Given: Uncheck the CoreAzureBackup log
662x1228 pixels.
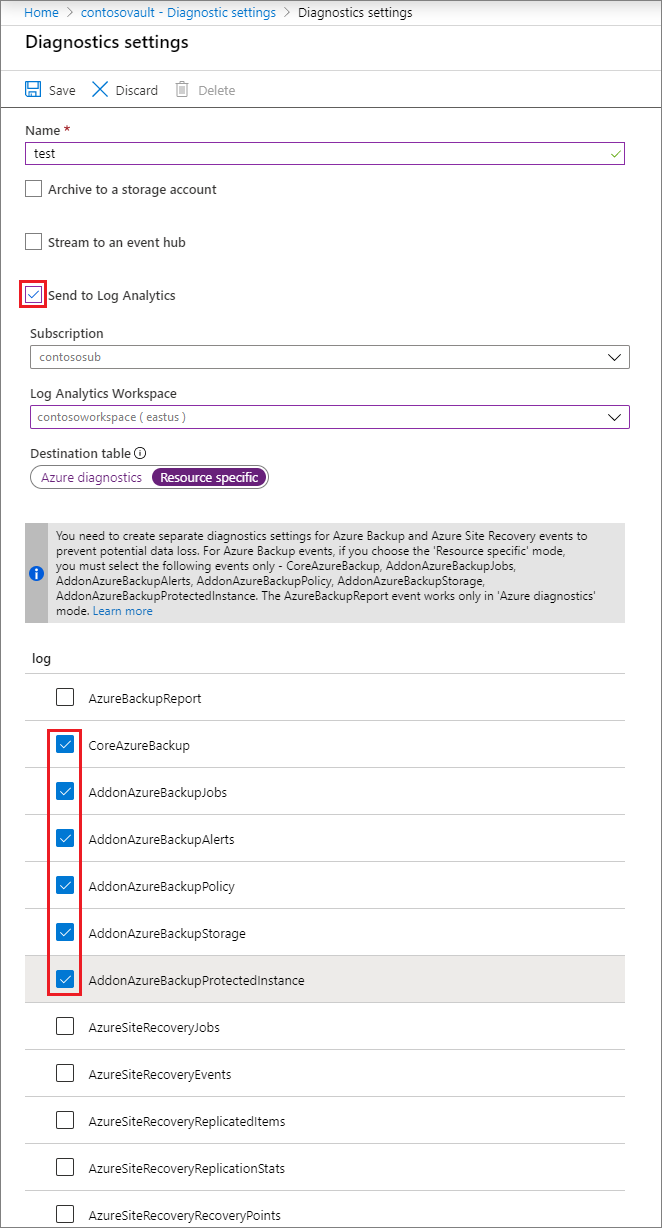Looking at the screenshot, I should (x=65, y=745).
